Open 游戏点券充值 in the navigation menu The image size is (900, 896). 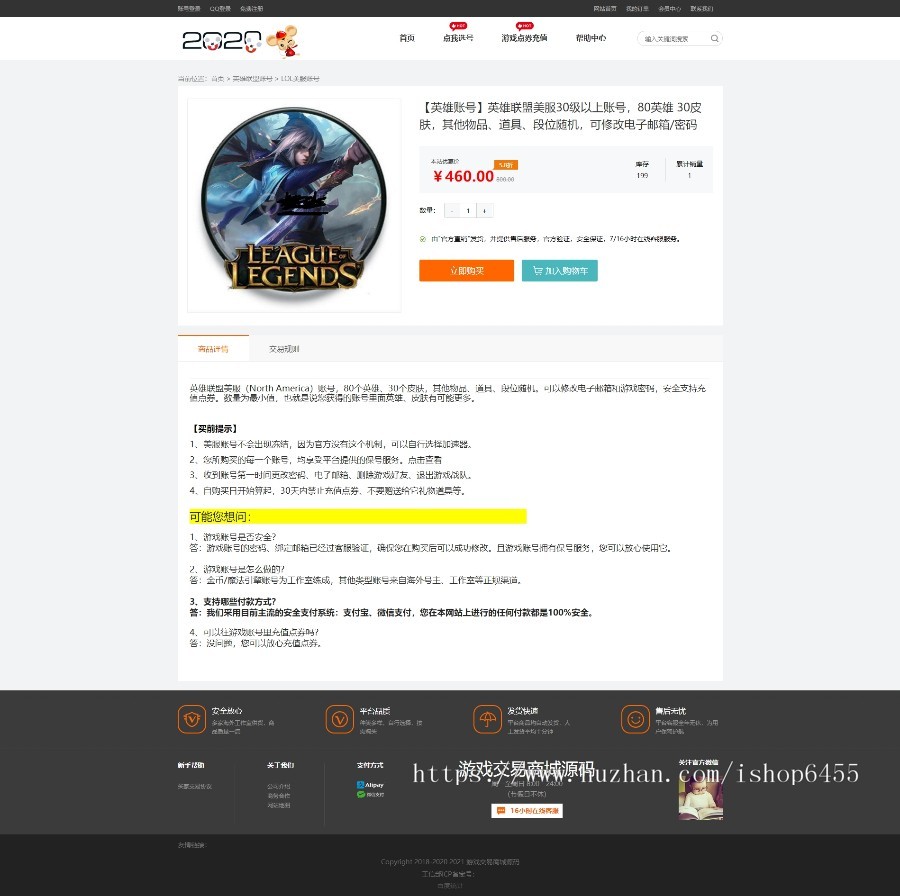point(524,39)
